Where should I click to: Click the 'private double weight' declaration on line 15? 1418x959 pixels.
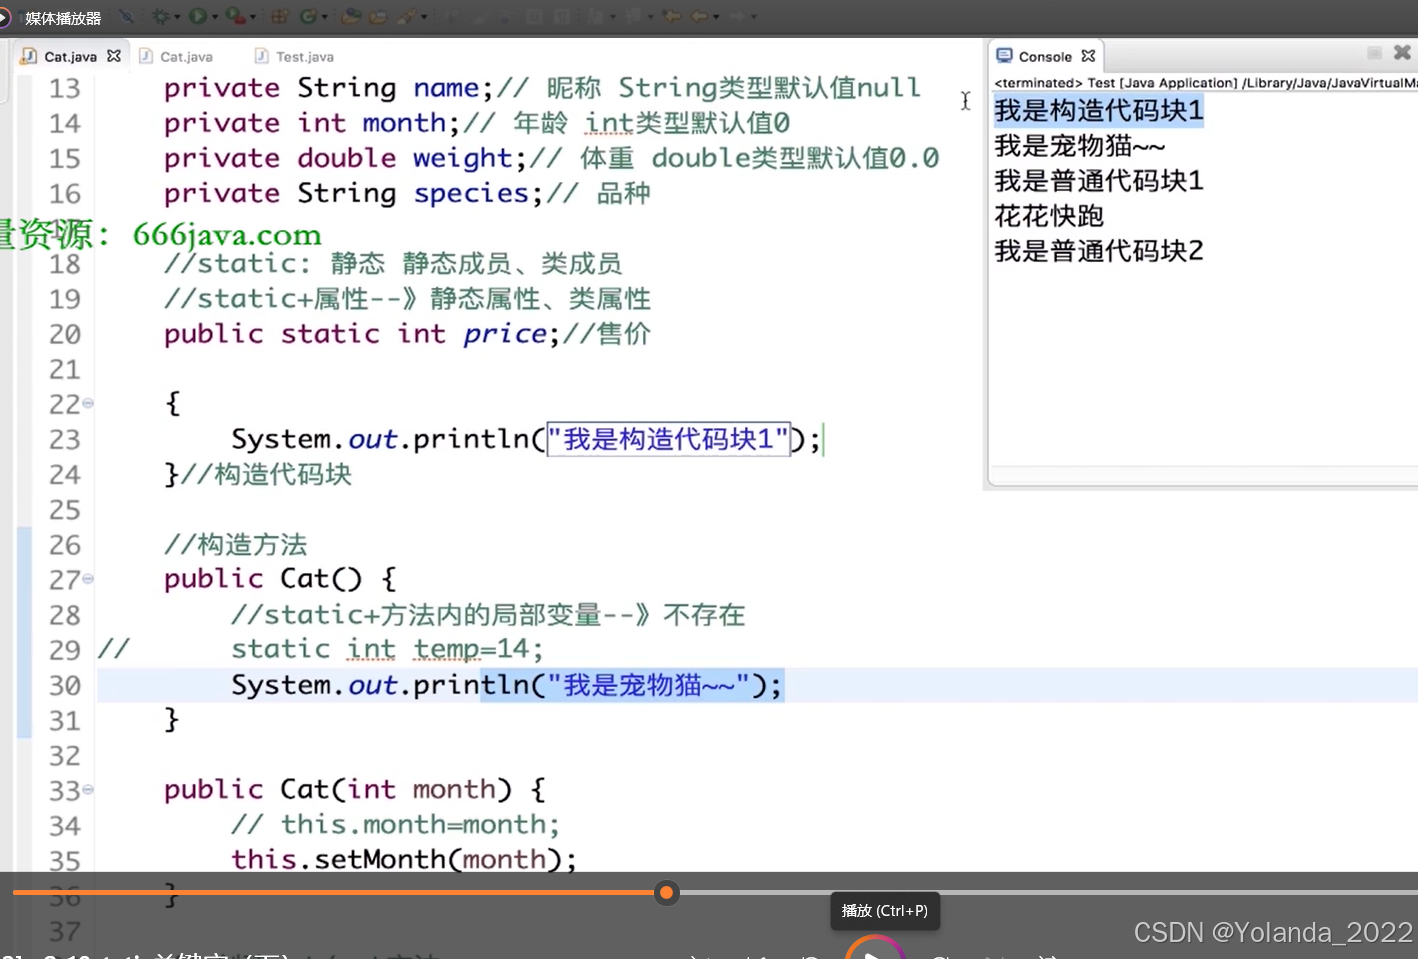(x=345, y=158)
